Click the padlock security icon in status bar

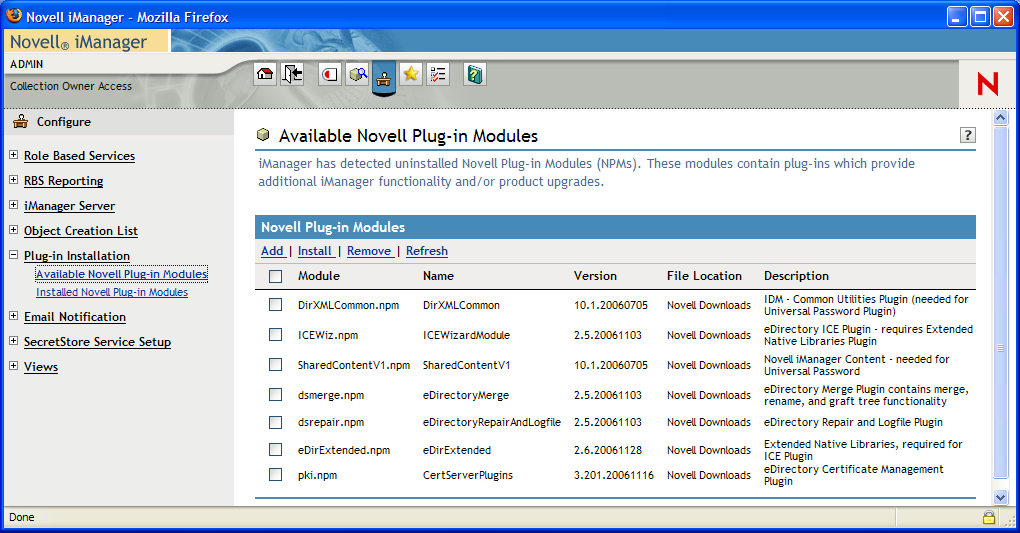(989, 517)
